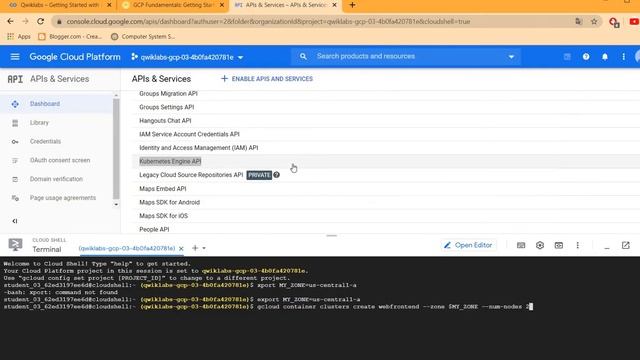Open the Computer System bookmark

pos(142,37)
